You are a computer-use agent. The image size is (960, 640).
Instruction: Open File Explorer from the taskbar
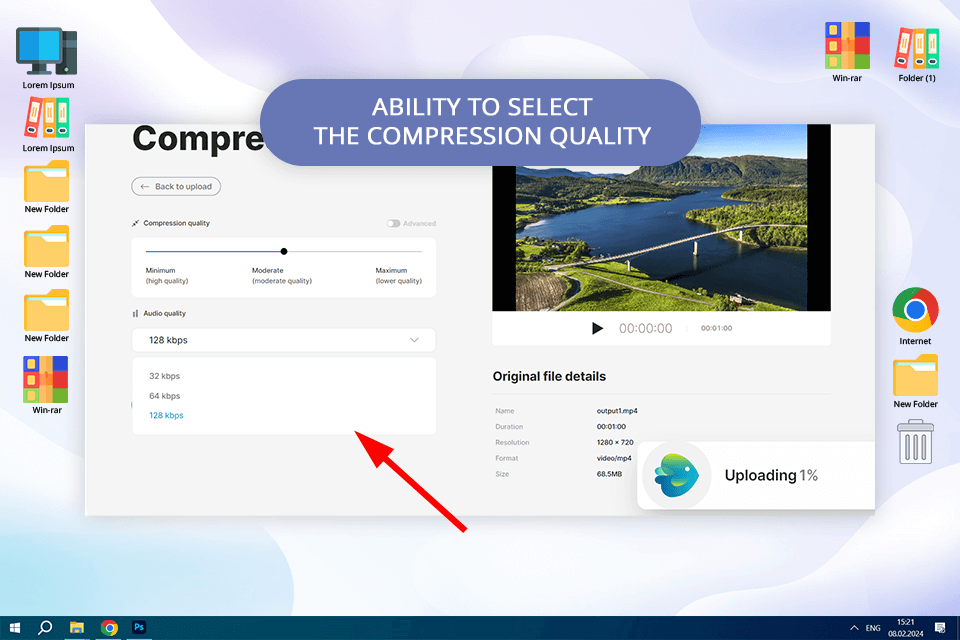(77, 628)
